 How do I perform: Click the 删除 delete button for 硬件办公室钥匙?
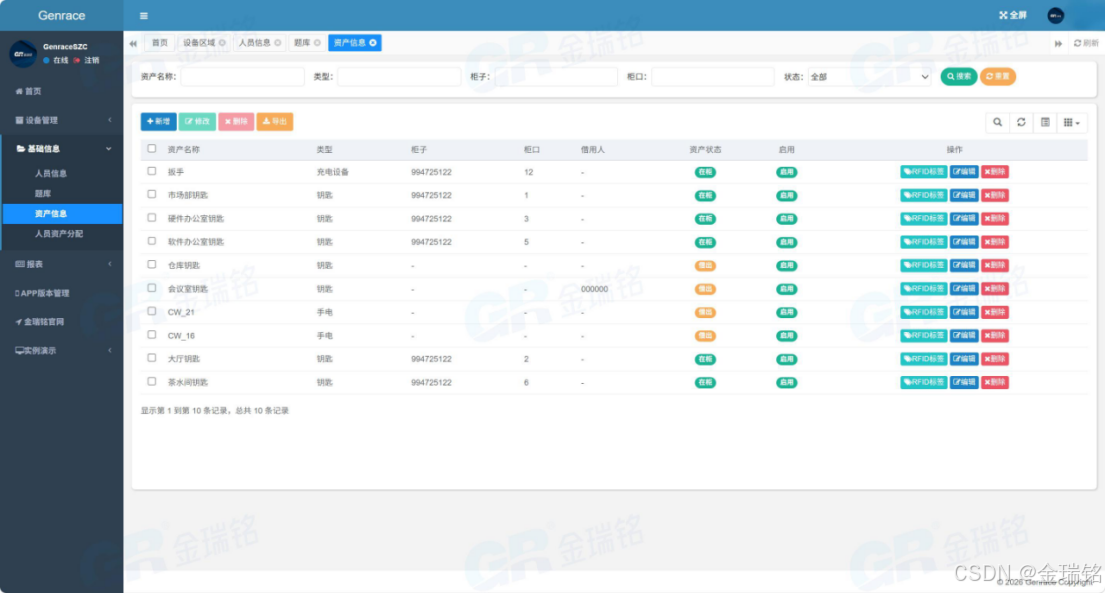click(x=995, y=219)
